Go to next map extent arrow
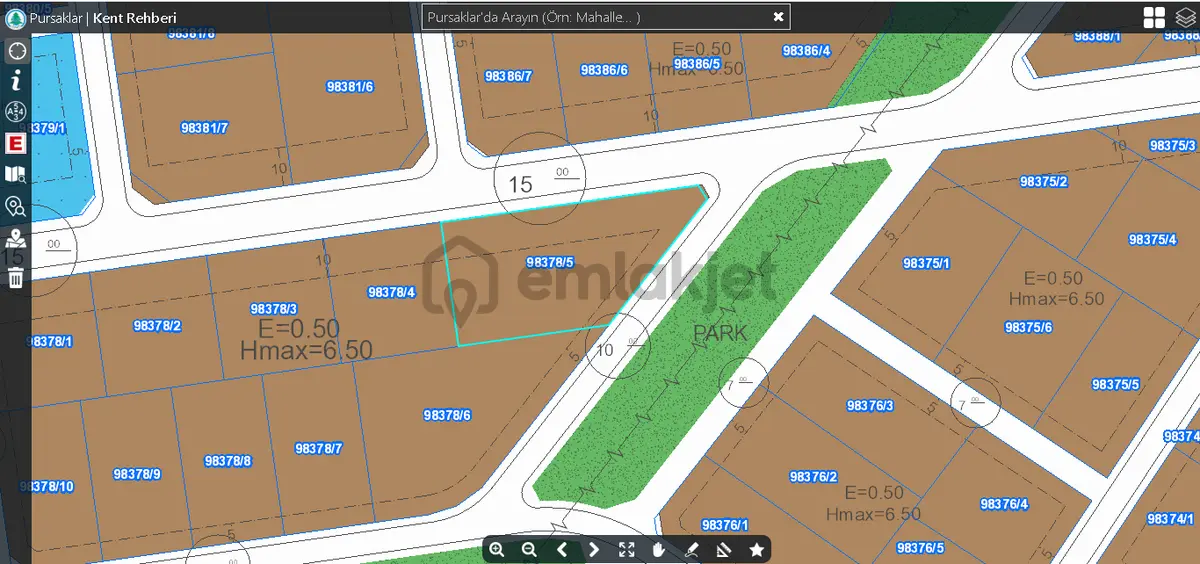 point(594,549)
